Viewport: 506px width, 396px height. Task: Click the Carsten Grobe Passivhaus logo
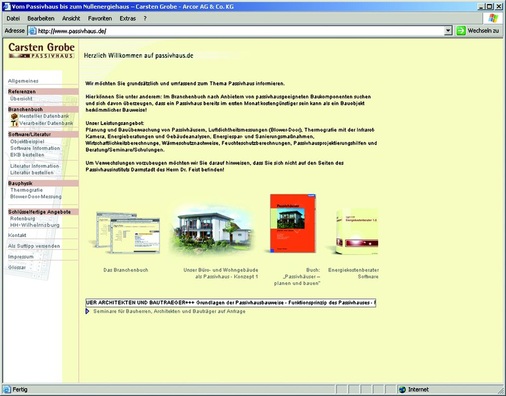[x=41, y=50]
